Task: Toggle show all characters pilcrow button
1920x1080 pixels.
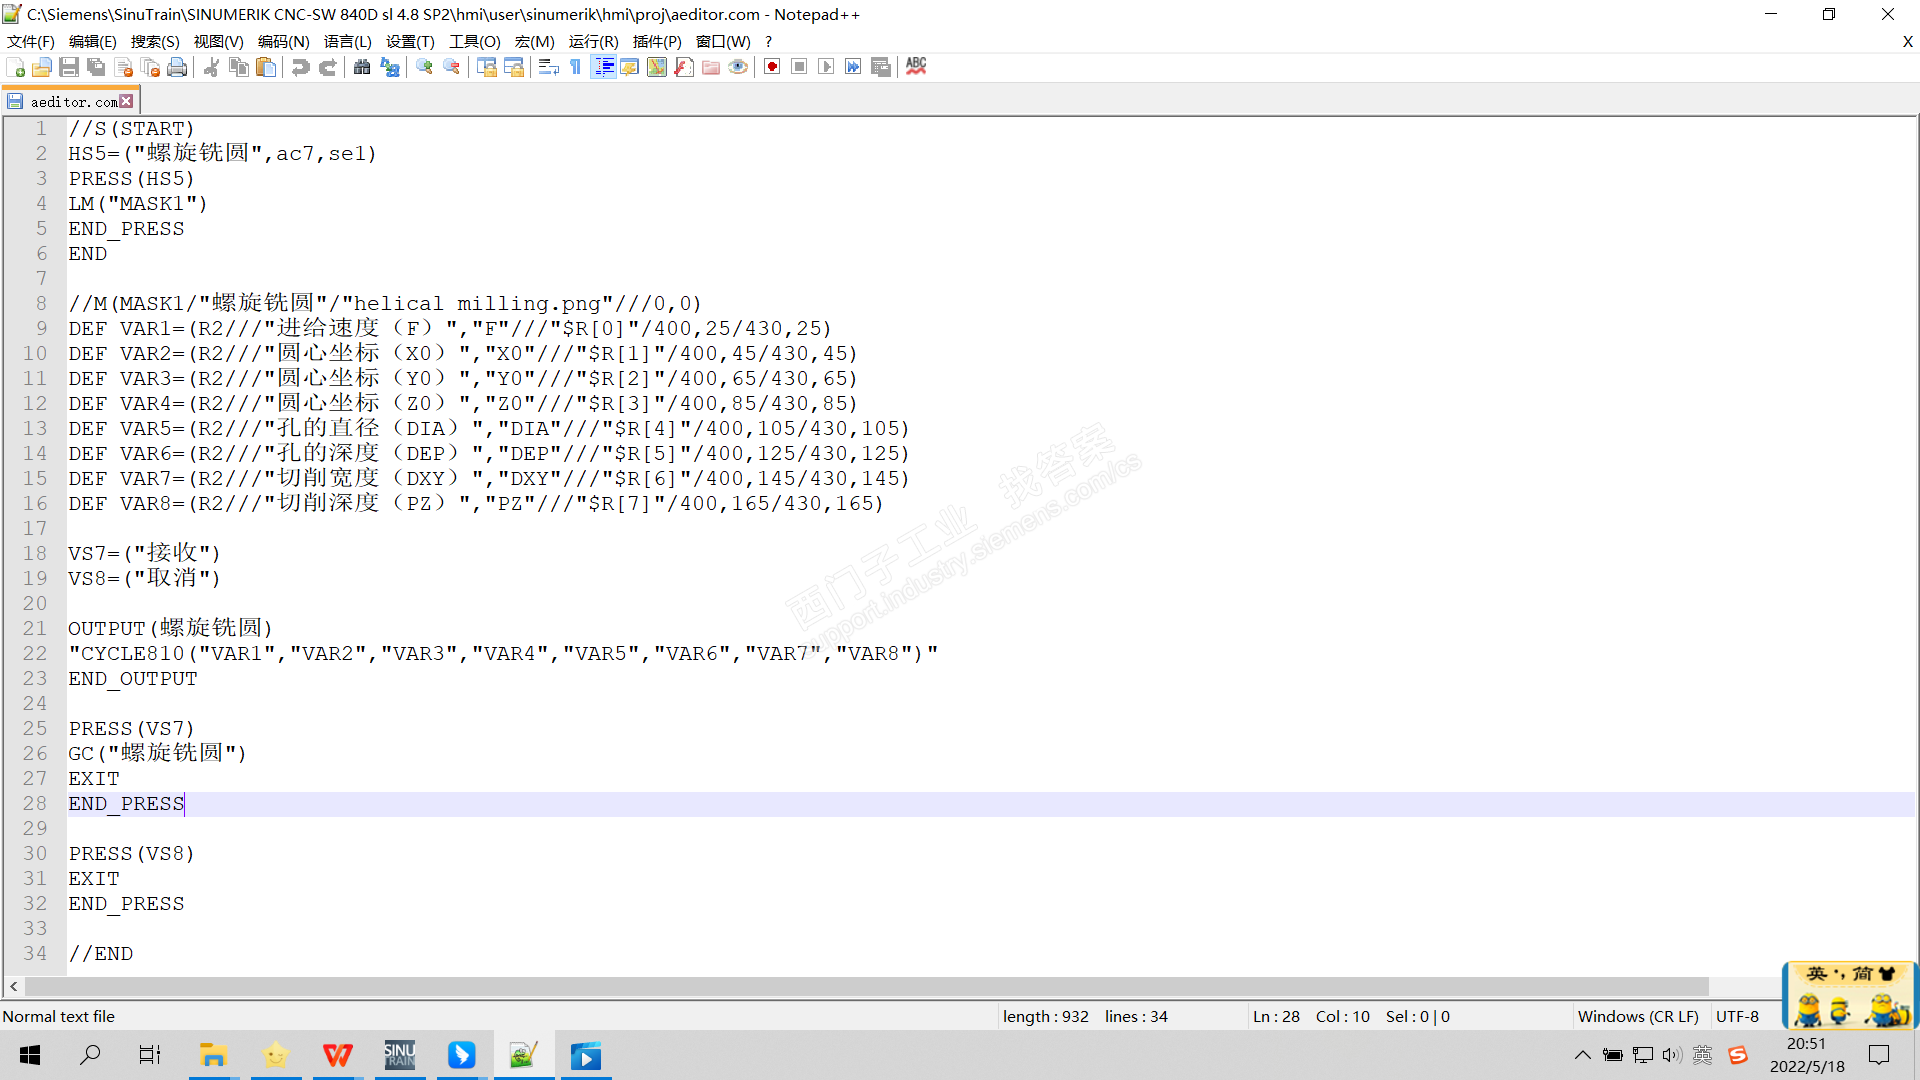Action: tap(576, 67)
